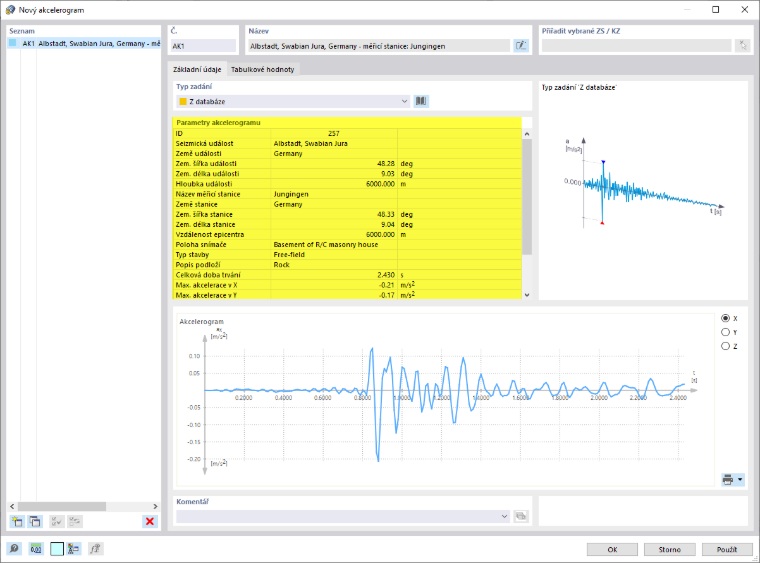Viewport: 760px width, 563px height.
Task: Click the formula fx icon
Action: (x=95, y=548)
